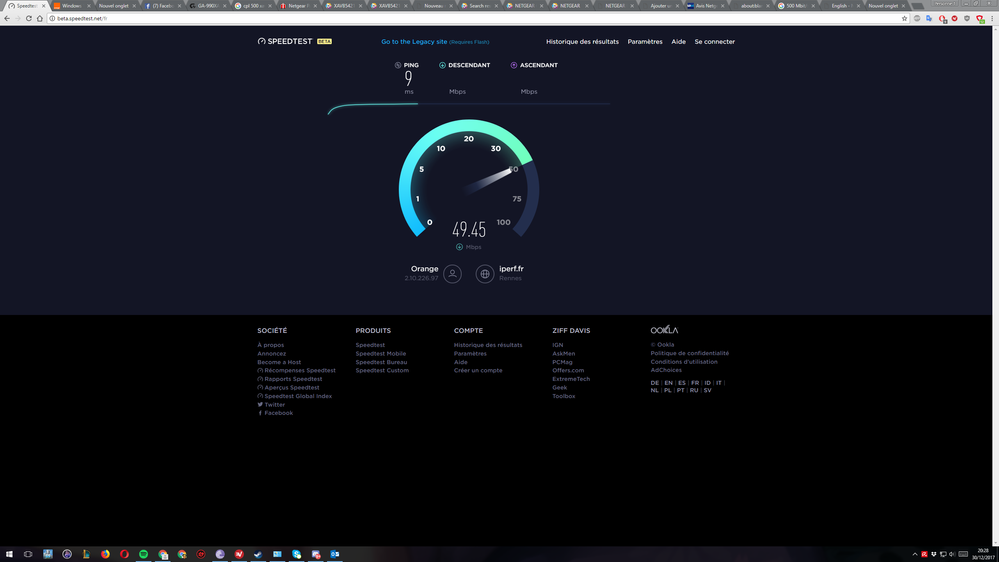Click the Ookla logo in footer

[664, 330]
